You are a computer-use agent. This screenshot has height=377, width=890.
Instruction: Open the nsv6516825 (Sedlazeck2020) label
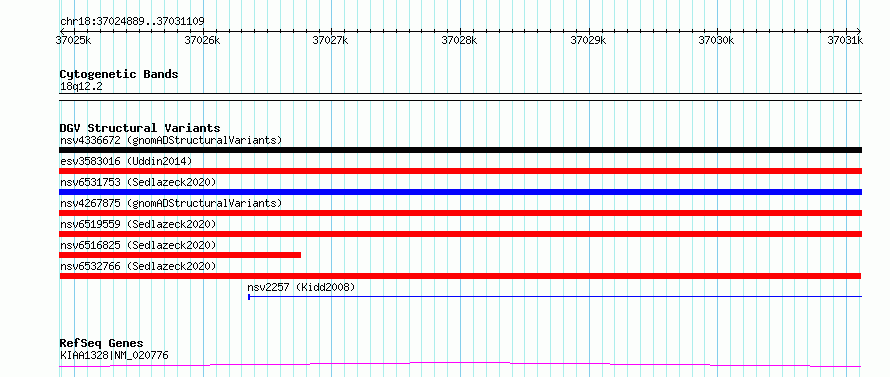tap(138, 245)
